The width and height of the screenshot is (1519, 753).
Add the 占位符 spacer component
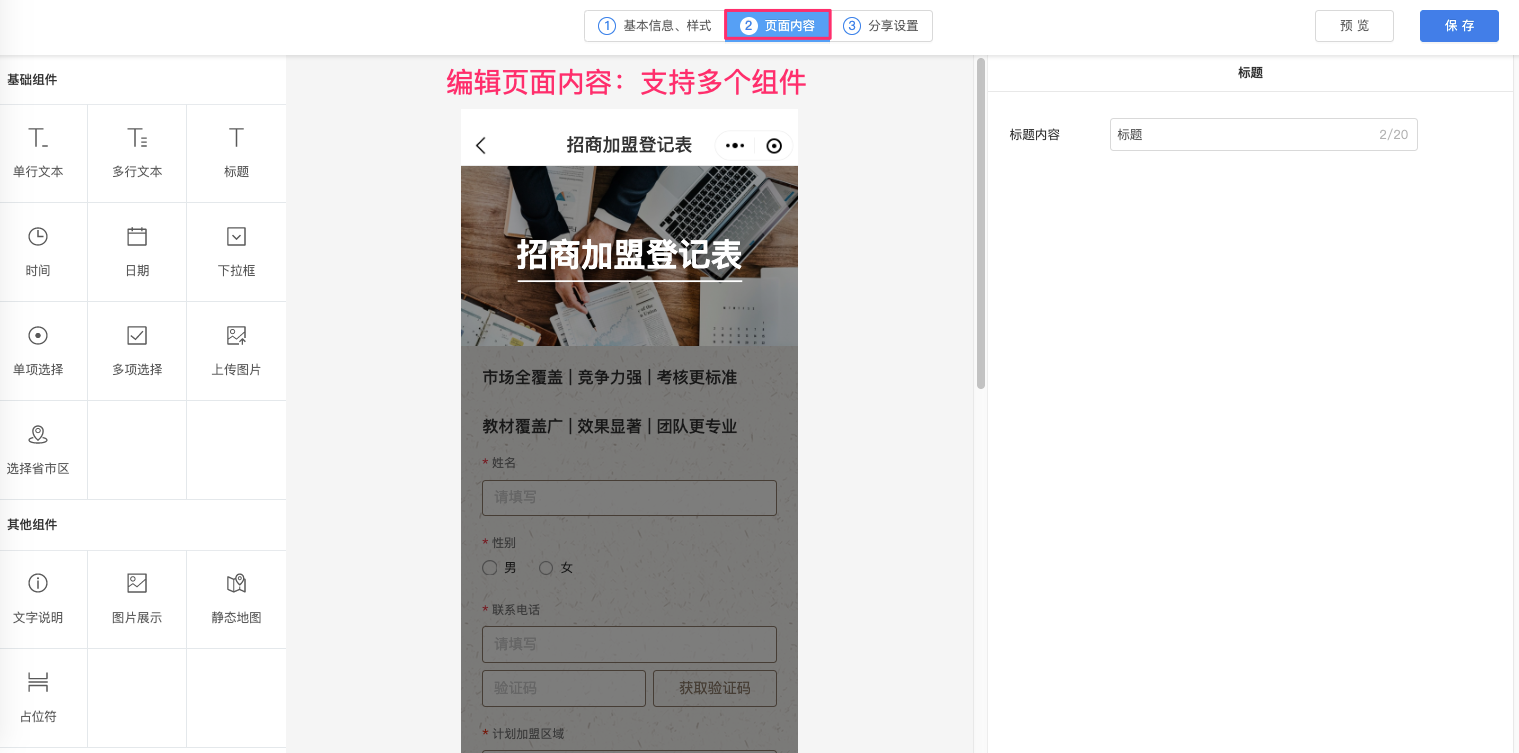click(38, 698)
